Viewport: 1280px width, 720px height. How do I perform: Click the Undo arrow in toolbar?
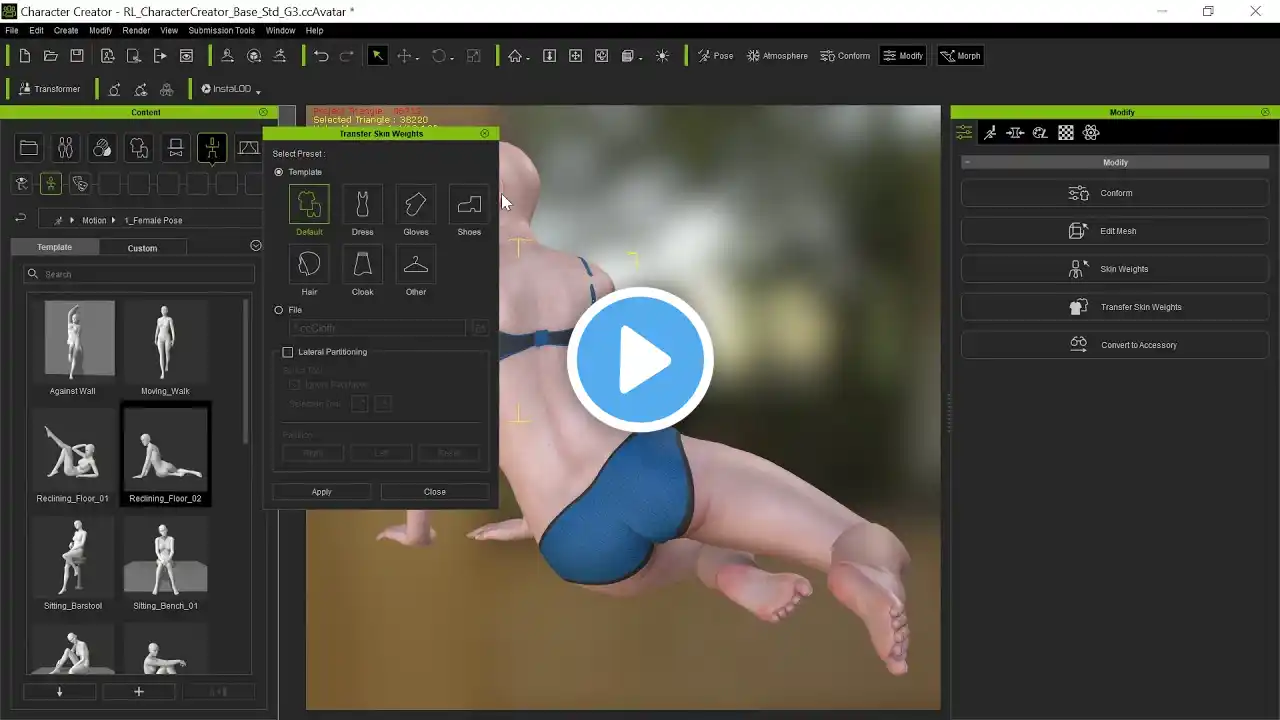point(321,56)
